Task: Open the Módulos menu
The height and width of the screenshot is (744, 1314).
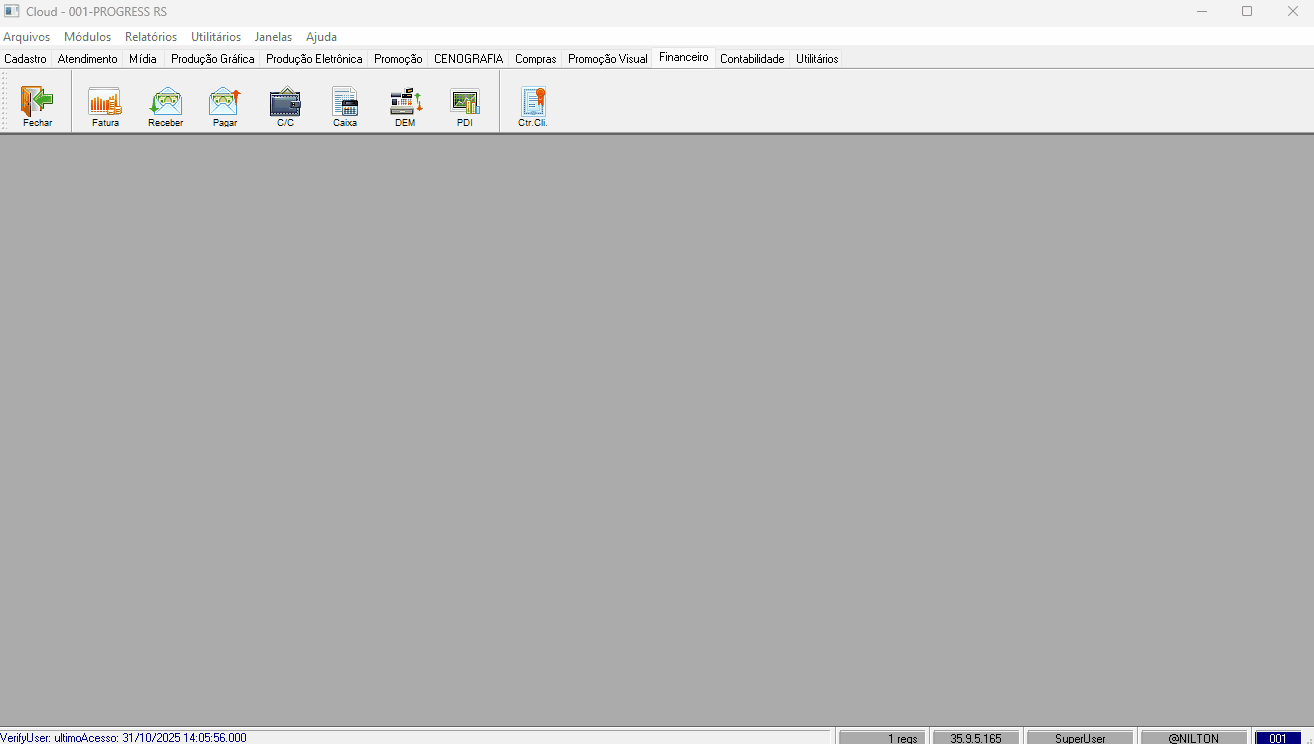Action: pyautogui.click(x=87, y=37)
